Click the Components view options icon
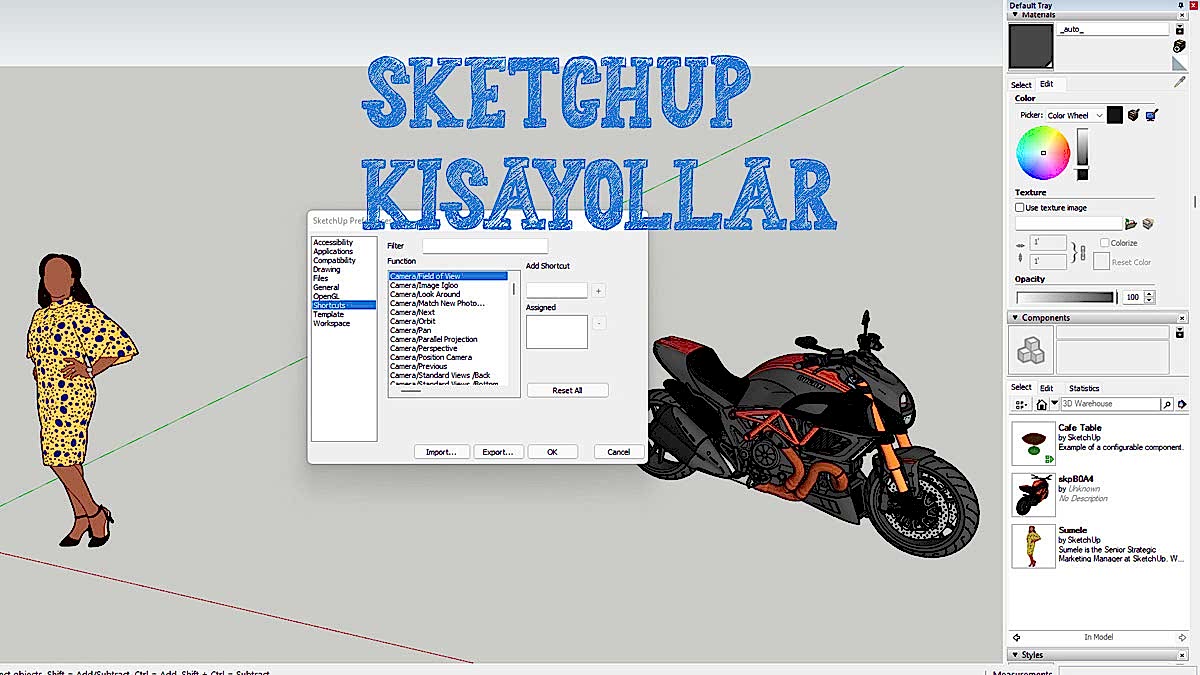Viewport: 1200px width, 675px height. [1021, 404]
